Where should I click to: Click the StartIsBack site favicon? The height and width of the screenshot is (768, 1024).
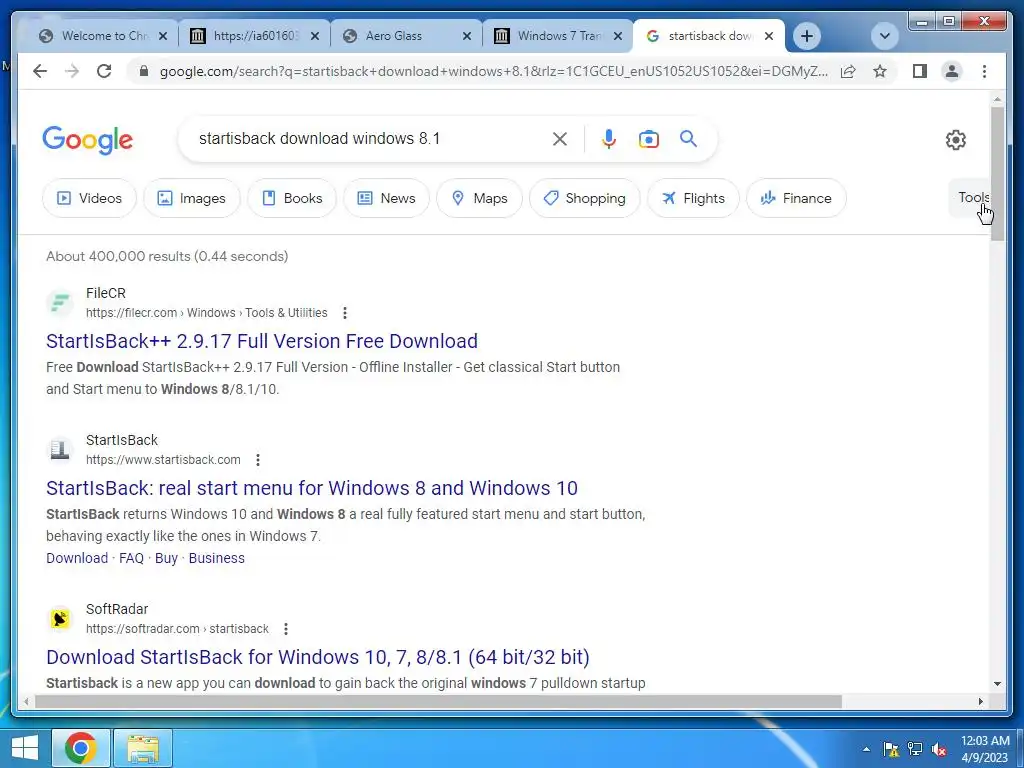[60, 450]
